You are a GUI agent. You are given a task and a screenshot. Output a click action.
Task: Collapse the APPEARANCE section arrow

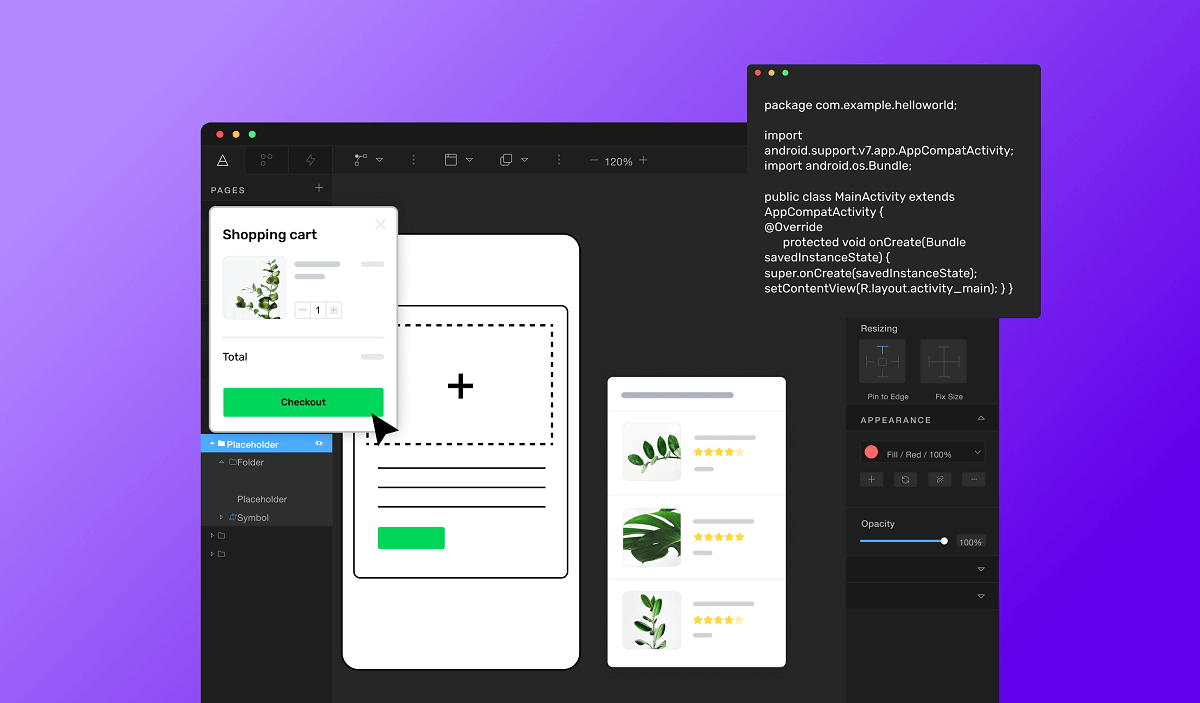tap(981, 419)
